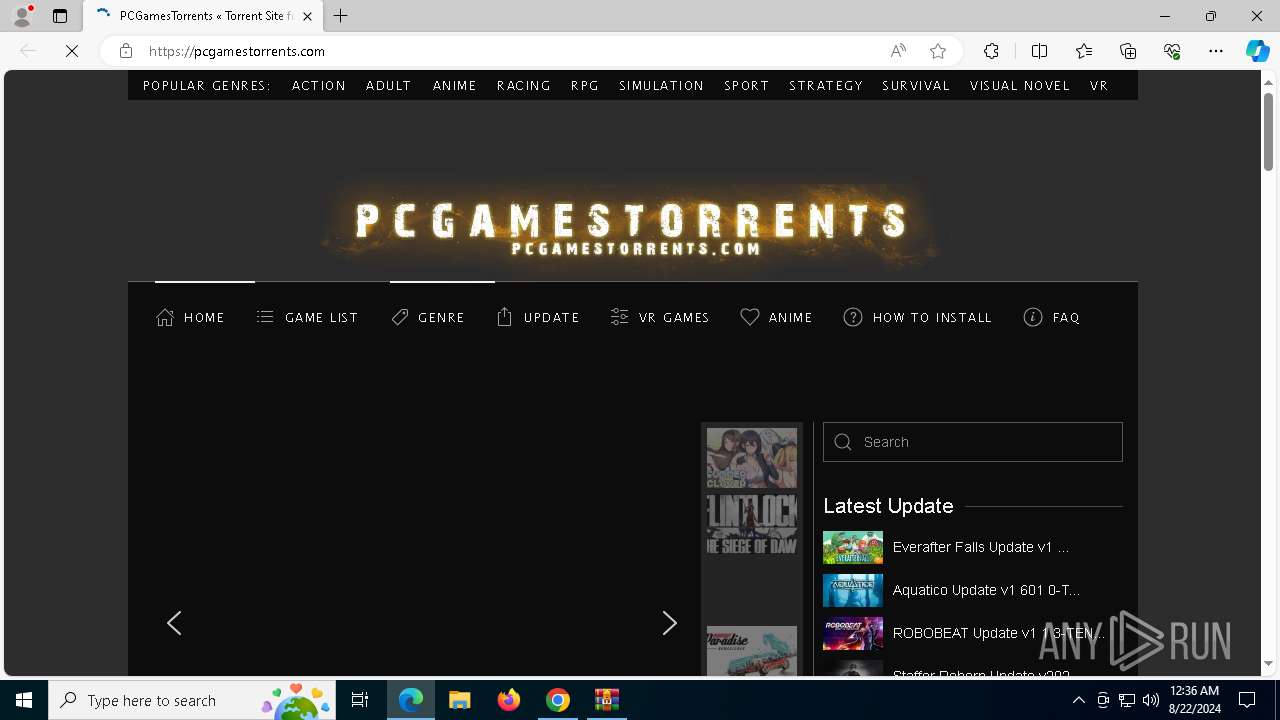1280x720 pixels.
Task: Launch Google Chrome from taskbar
Action: (x=558, y=700)
